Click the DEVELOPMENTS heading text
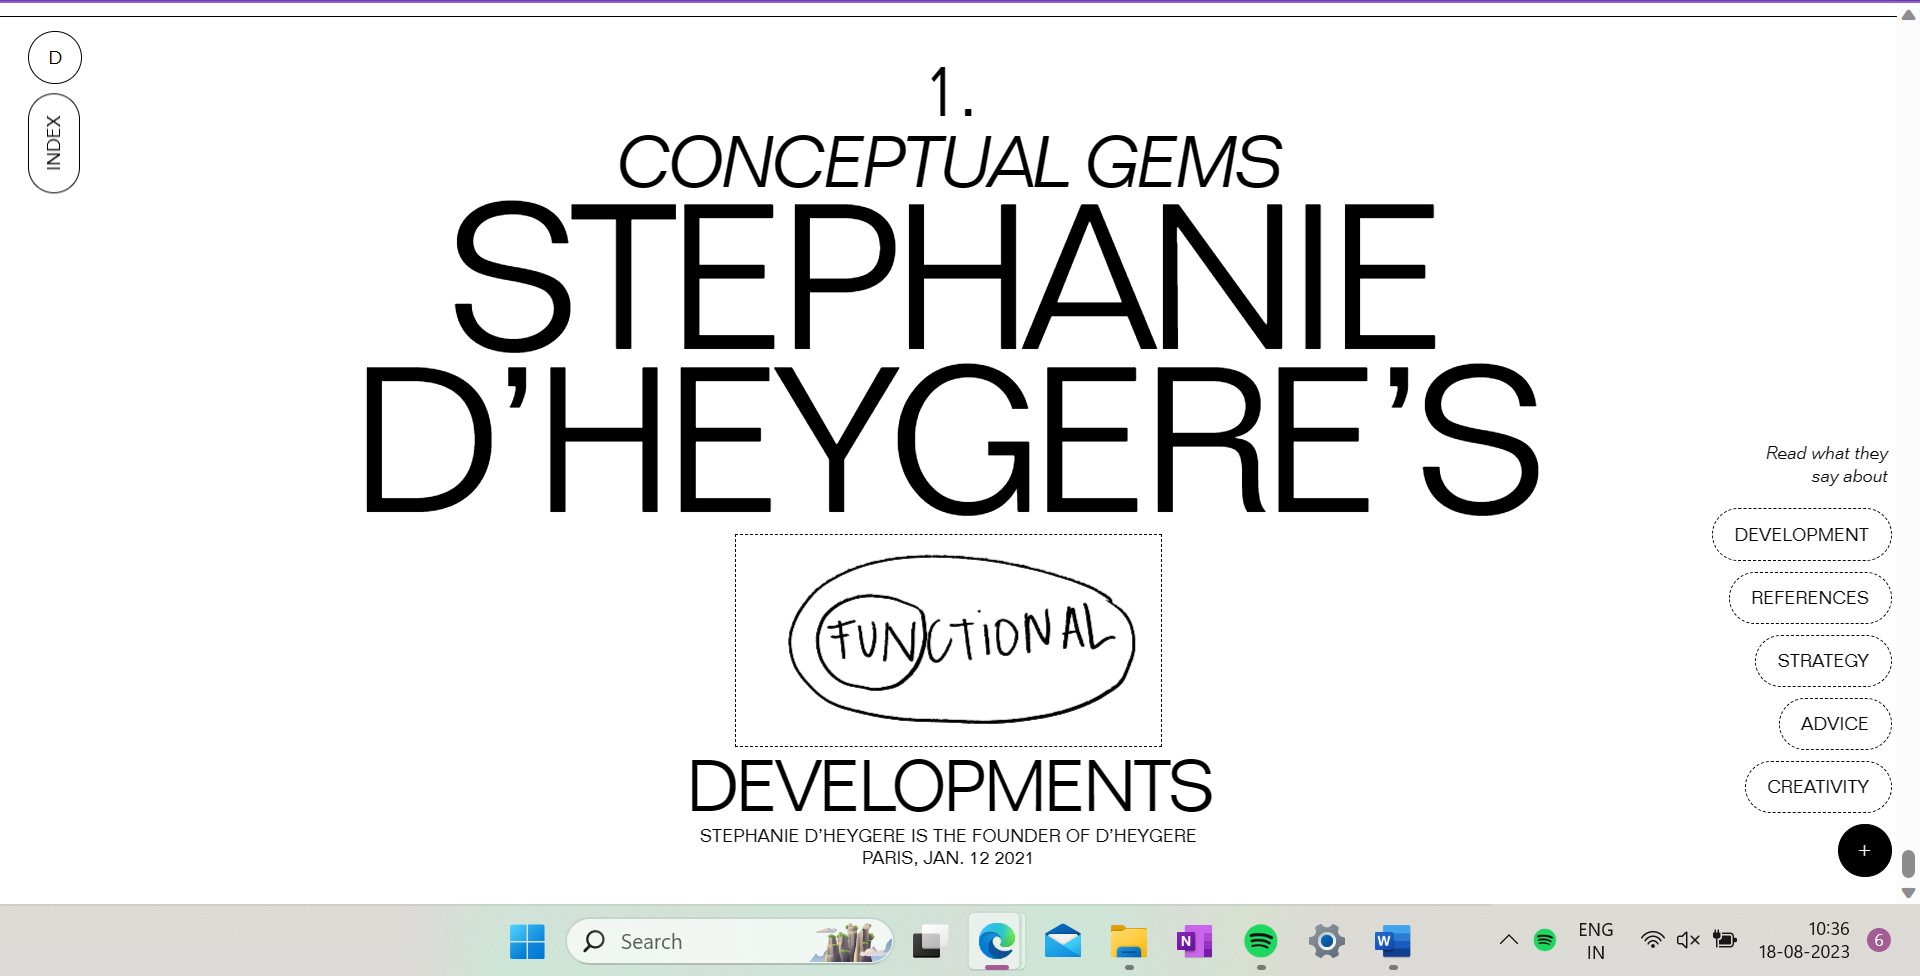The width and height of the screenshot is (1920, 976). (x=949, y=786)
